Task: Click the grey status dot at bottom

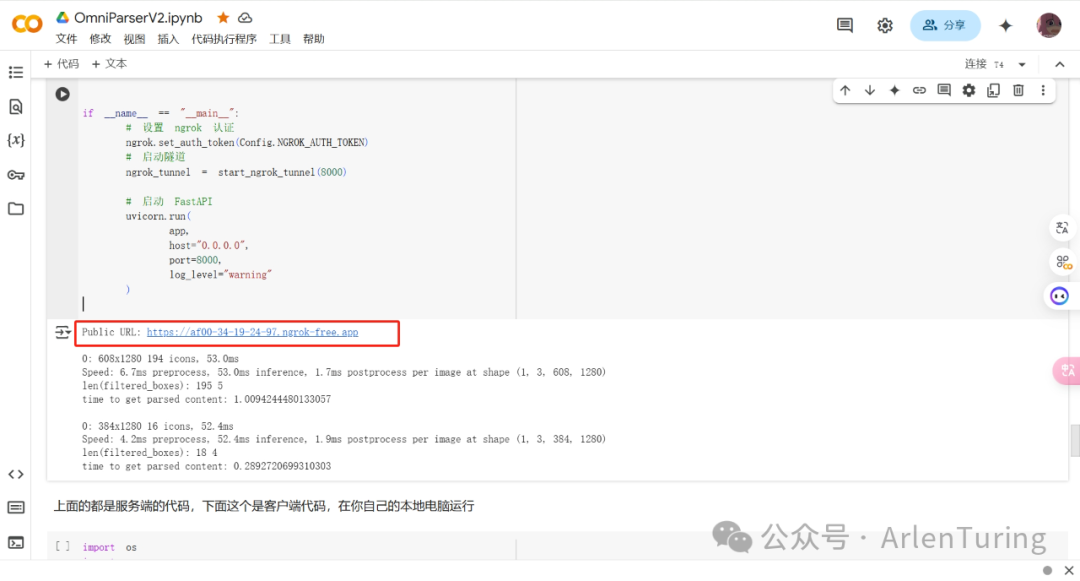Action: [1048, 571]
